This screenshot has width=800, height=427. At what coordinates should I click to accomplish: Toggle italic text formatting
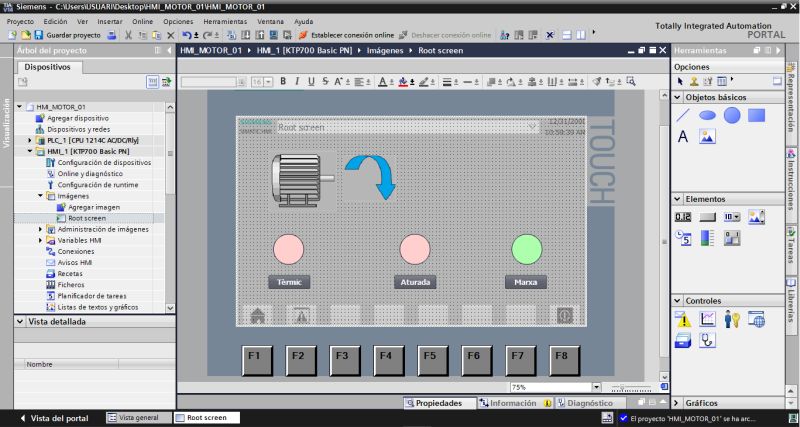pyautogui.click(x=297, y=81)
